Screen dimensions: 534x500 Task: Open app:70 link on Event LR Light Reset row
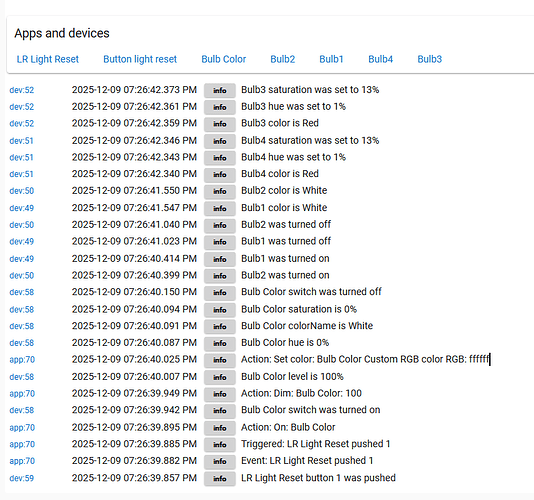(22, 461)
